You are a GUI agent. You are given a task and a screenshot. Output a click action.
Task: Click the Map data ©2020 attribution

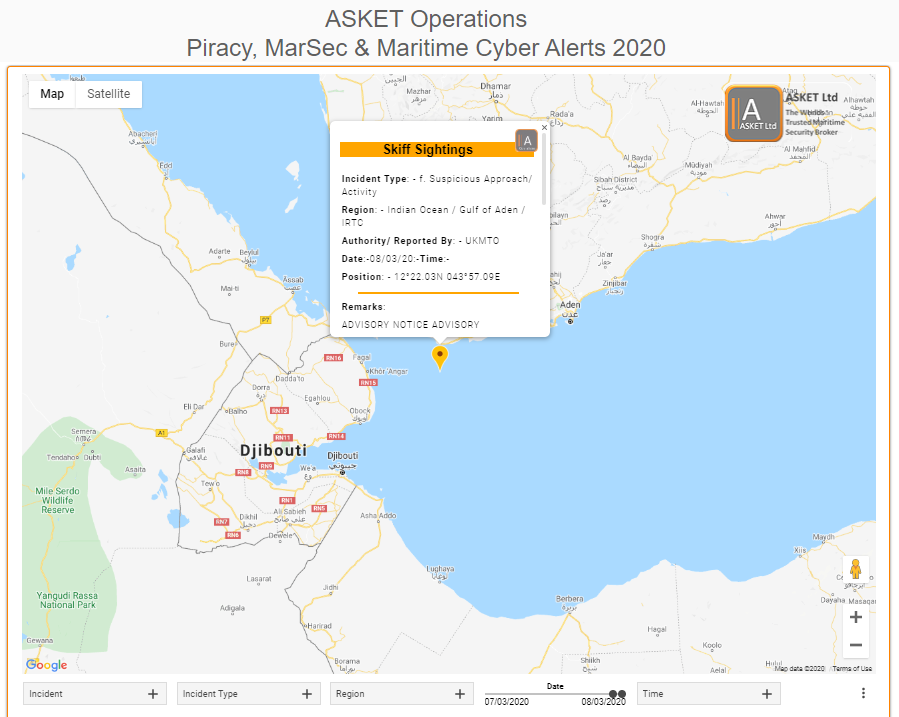point(799,668)
